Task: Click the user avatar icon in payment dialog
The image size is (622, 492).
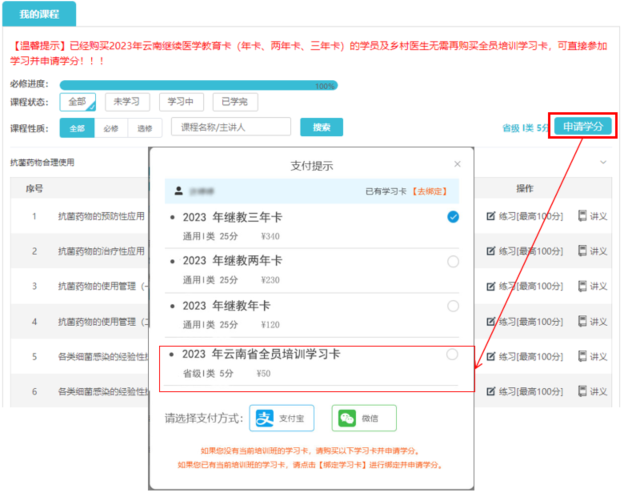Action: point(178,189)
